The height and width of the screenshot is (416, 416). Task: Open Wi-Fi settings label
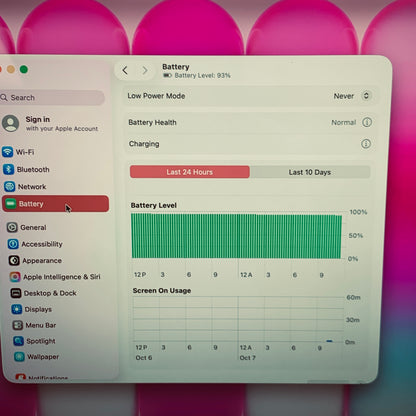25,152
